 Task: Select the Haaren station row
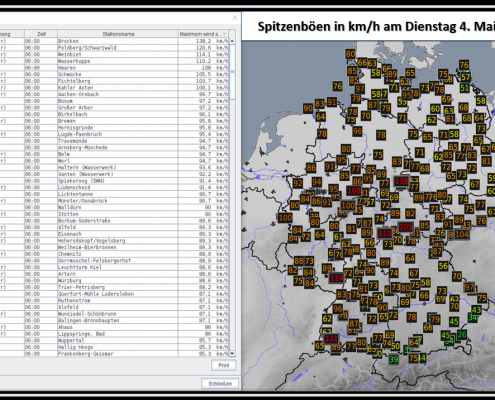(114, 68)
